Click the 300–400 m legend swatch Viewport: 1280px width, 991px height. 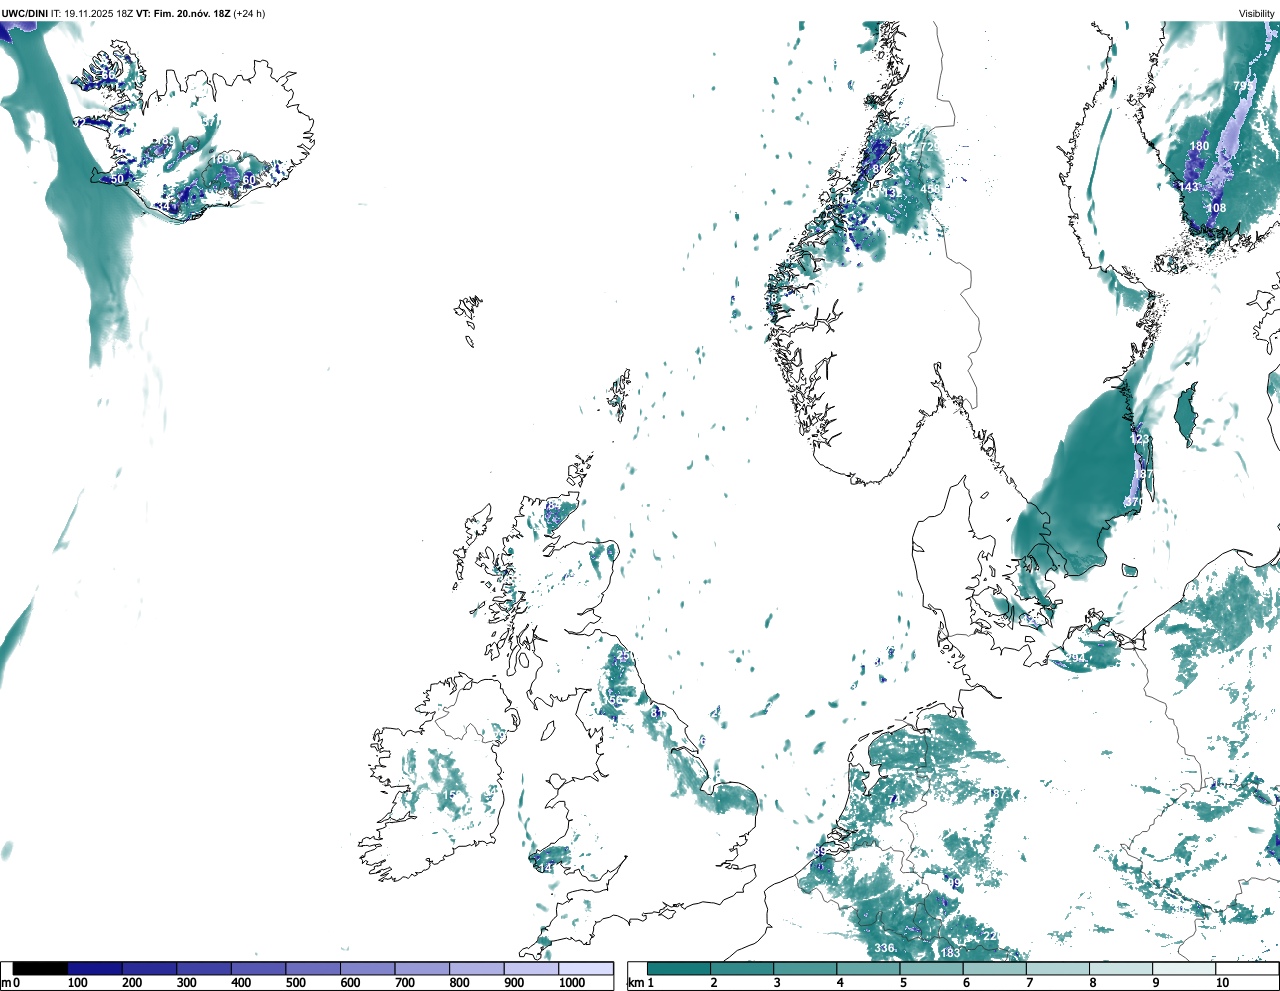(204, 968)
